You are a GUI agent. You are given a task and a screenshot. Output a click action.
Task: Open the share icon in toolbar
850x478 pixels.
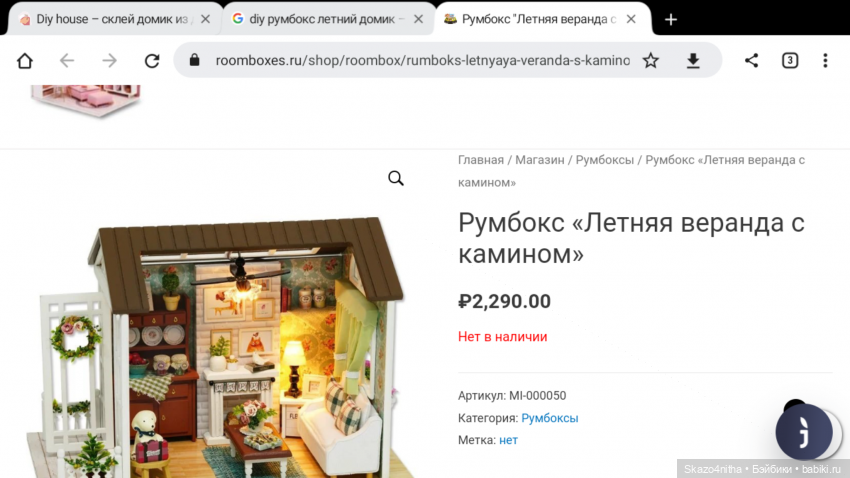pyautogui.click(x=751, y=60)
